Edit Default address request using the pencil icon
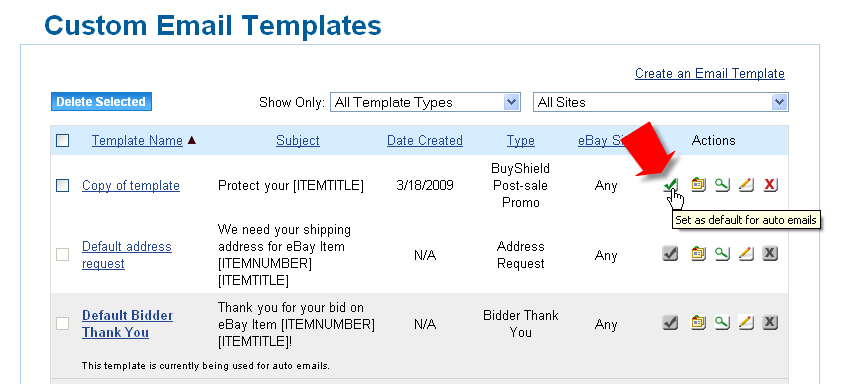This screenshot has width=845, height=384. click(746, 253)
